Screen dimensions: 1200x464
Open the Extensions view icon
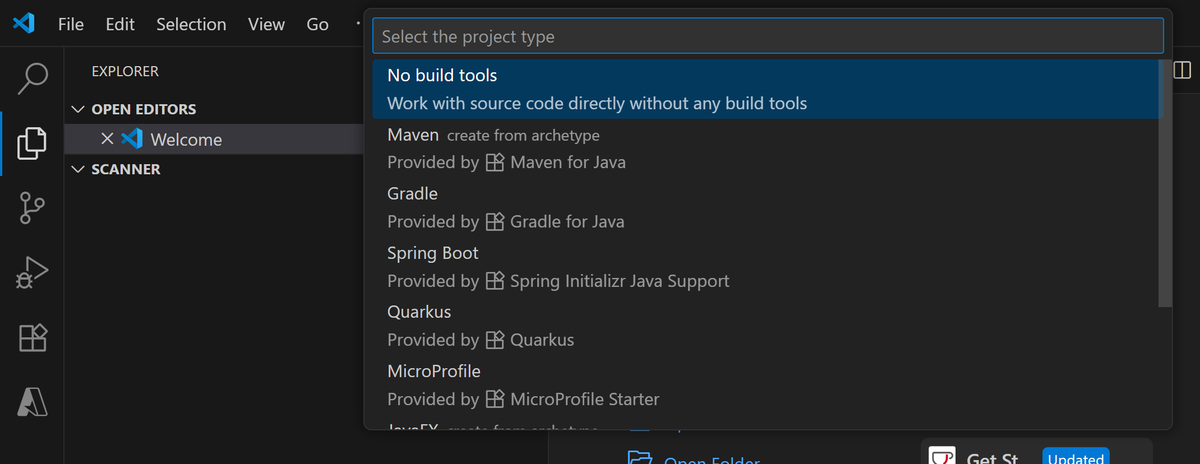[32, 338]
